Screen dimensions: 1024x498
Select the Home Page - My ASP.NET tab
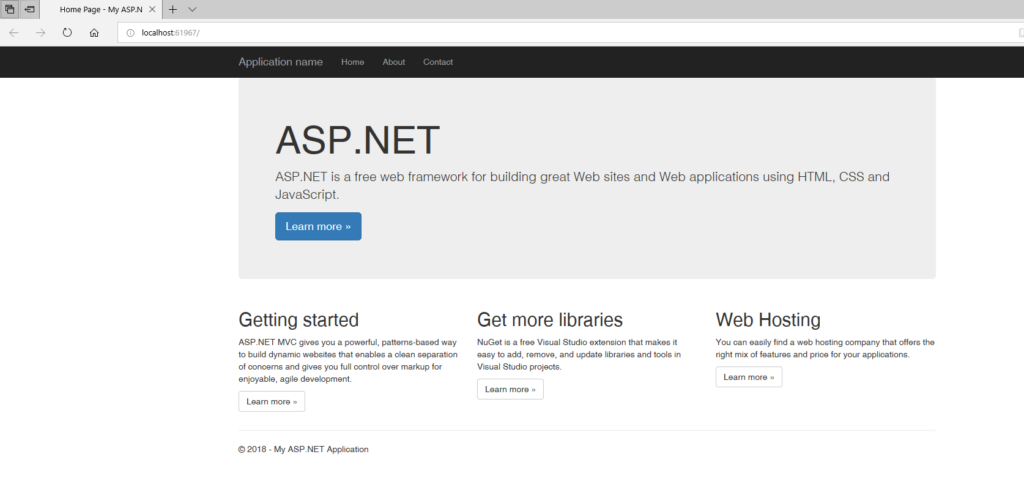point(101,10)
